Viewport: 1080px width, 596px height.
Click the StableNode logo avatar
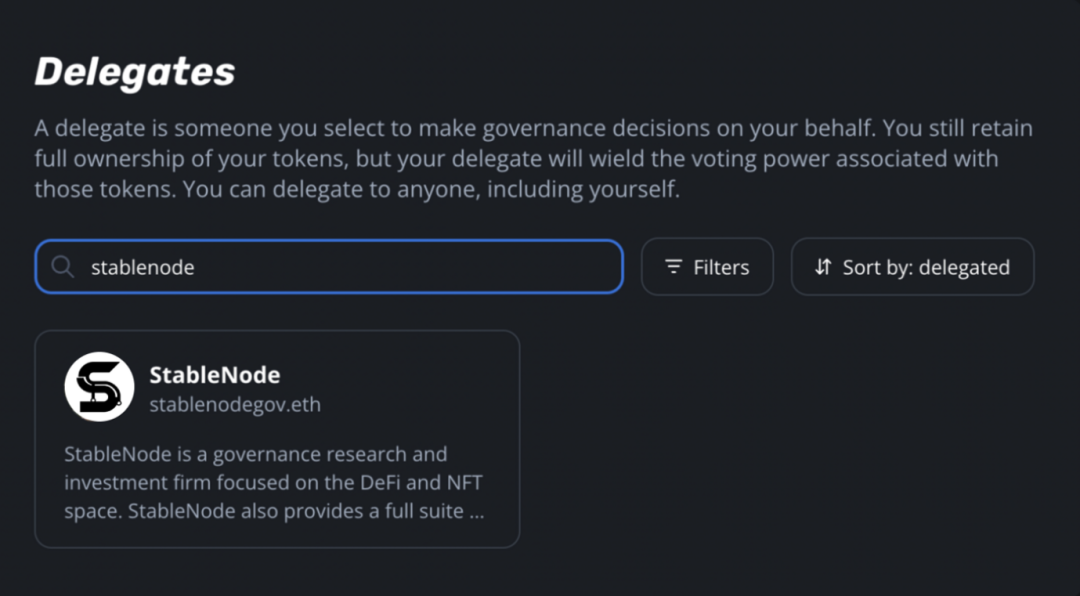99,386
